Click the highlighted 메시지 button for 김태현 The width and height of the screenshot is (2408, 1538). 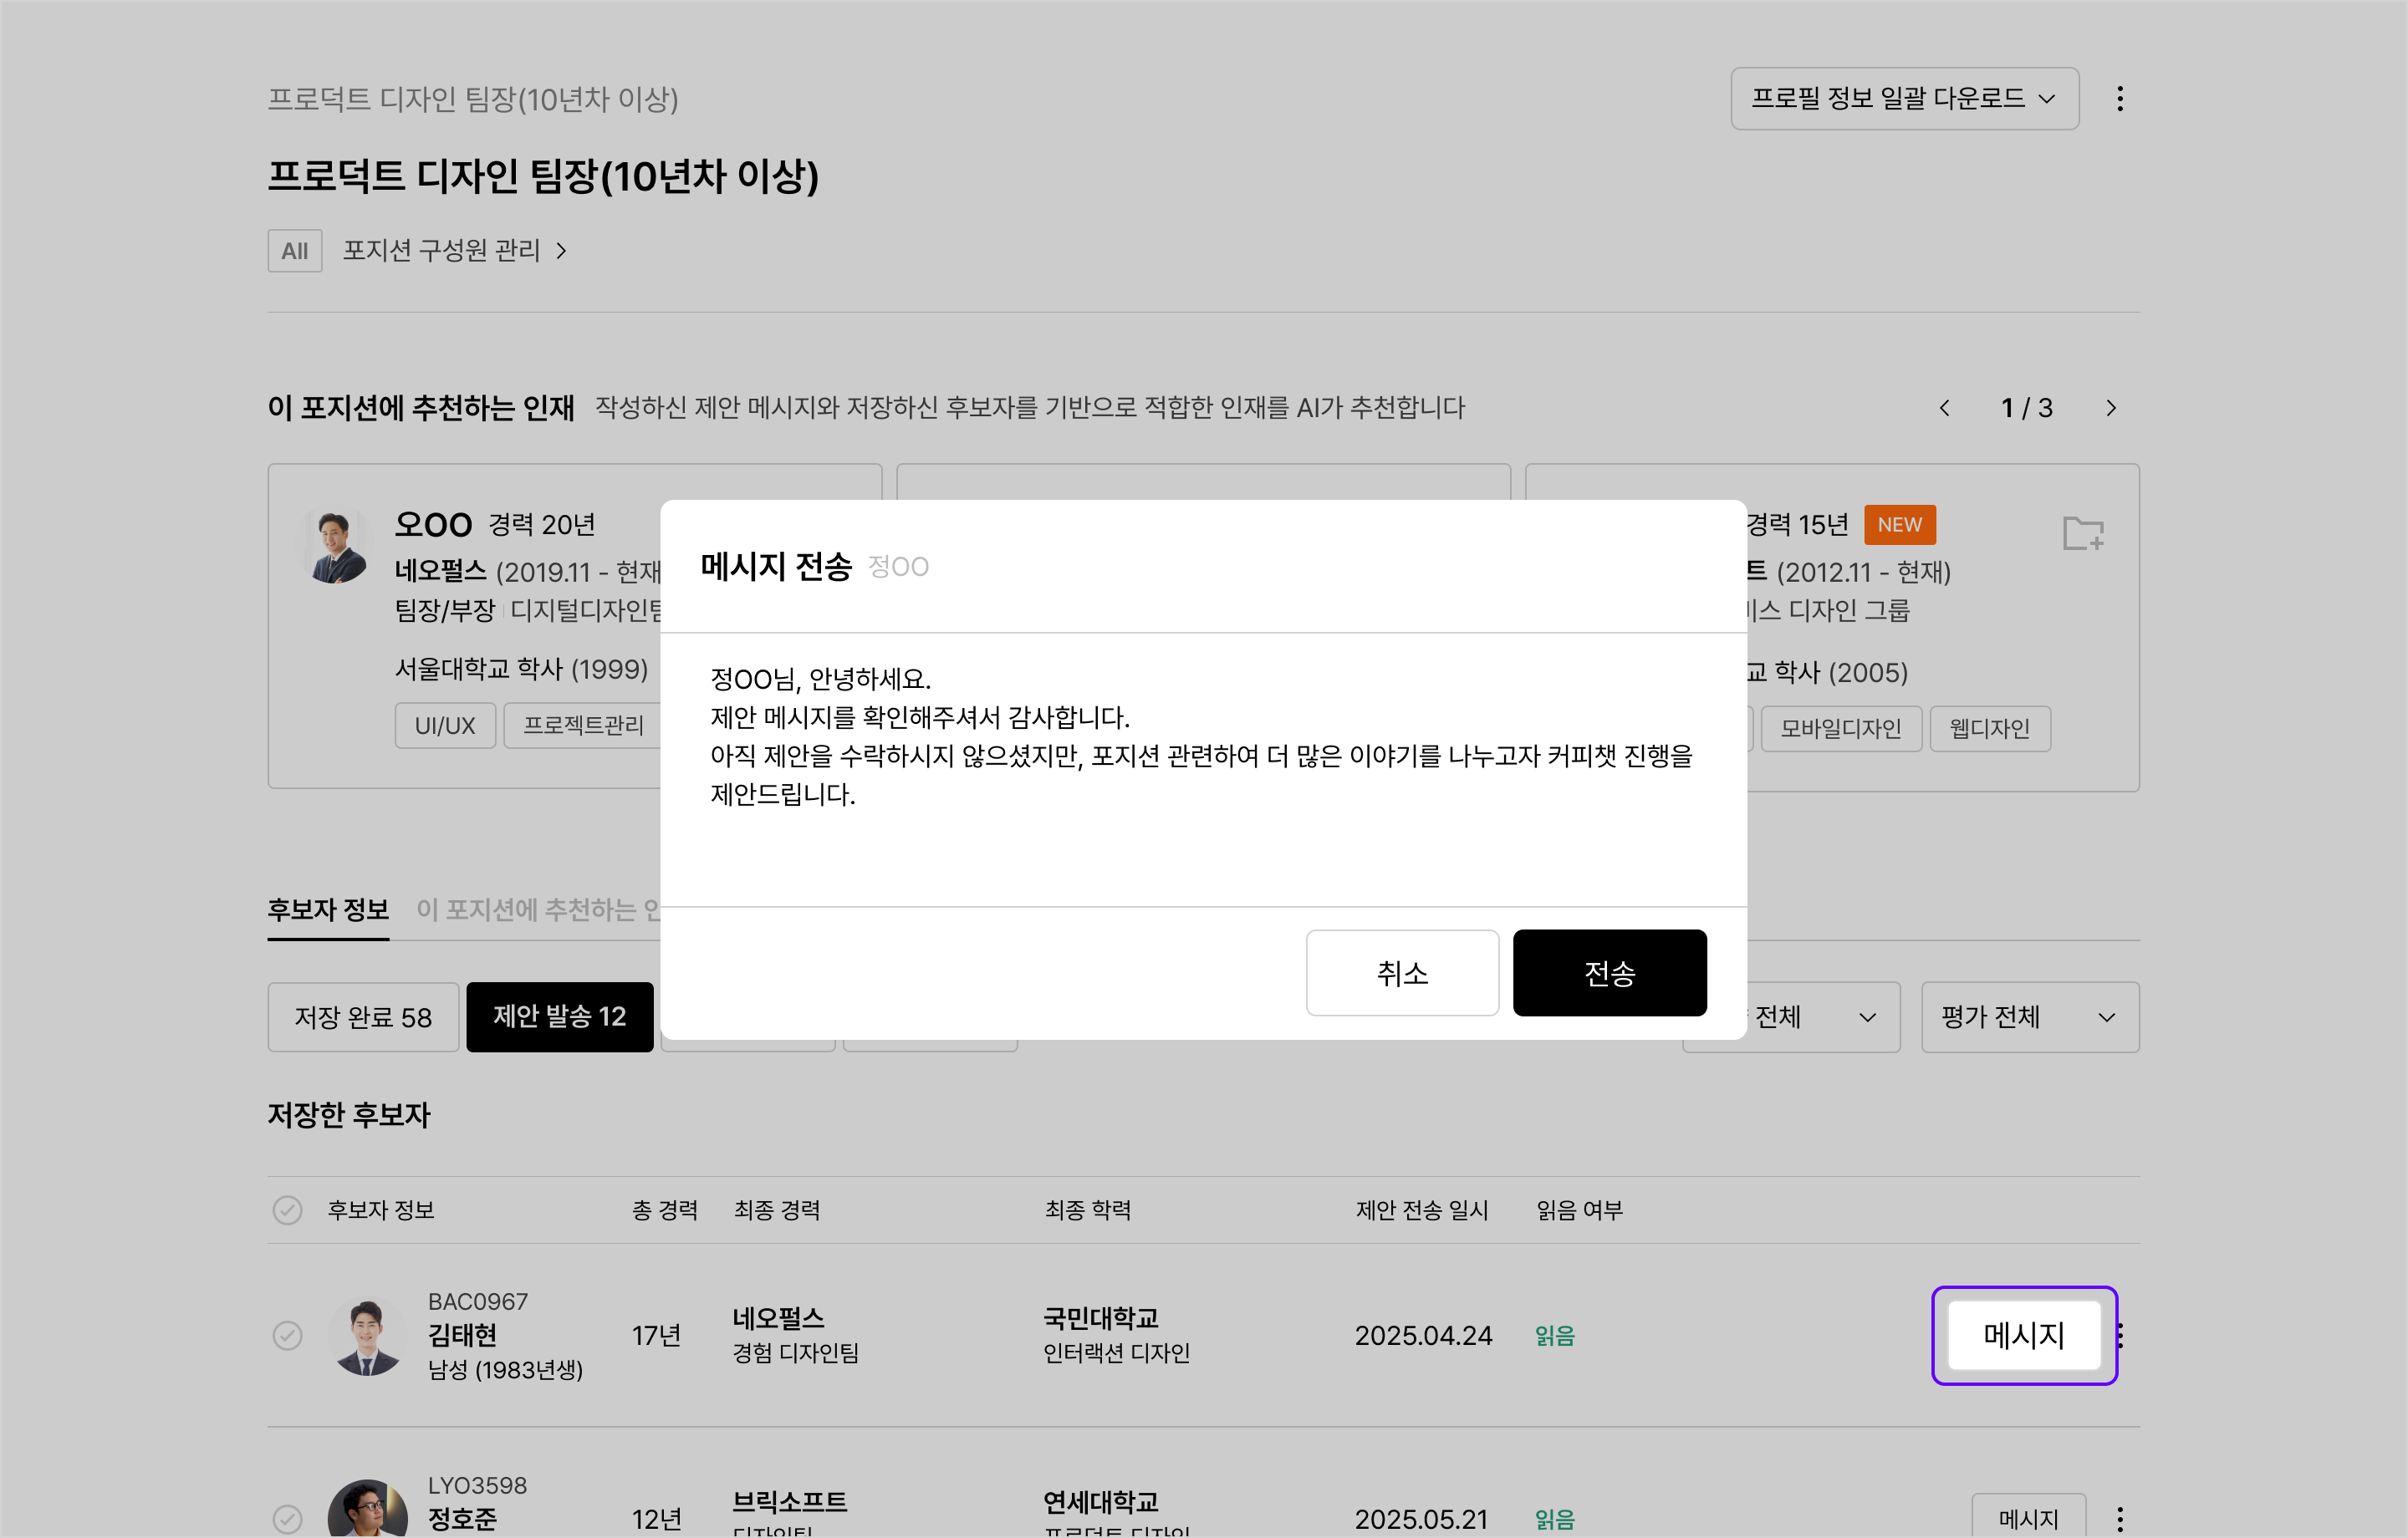(2023, 1335)
